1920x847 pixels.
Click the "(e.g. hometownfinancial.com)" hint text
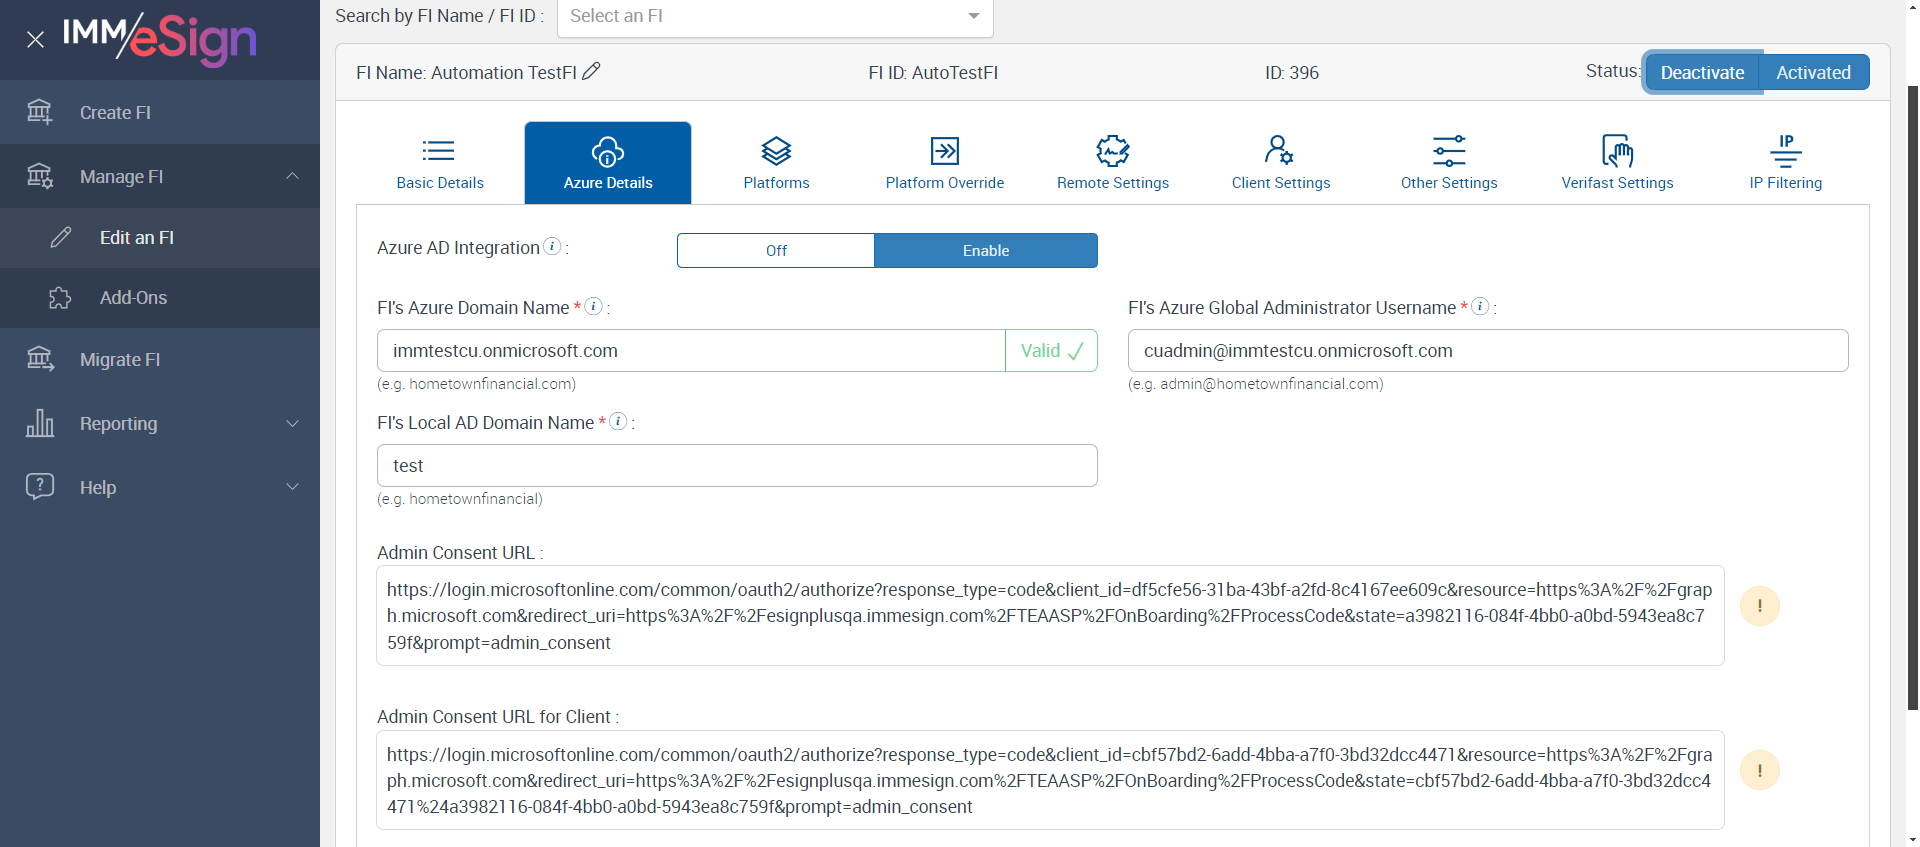click(476, 384)
